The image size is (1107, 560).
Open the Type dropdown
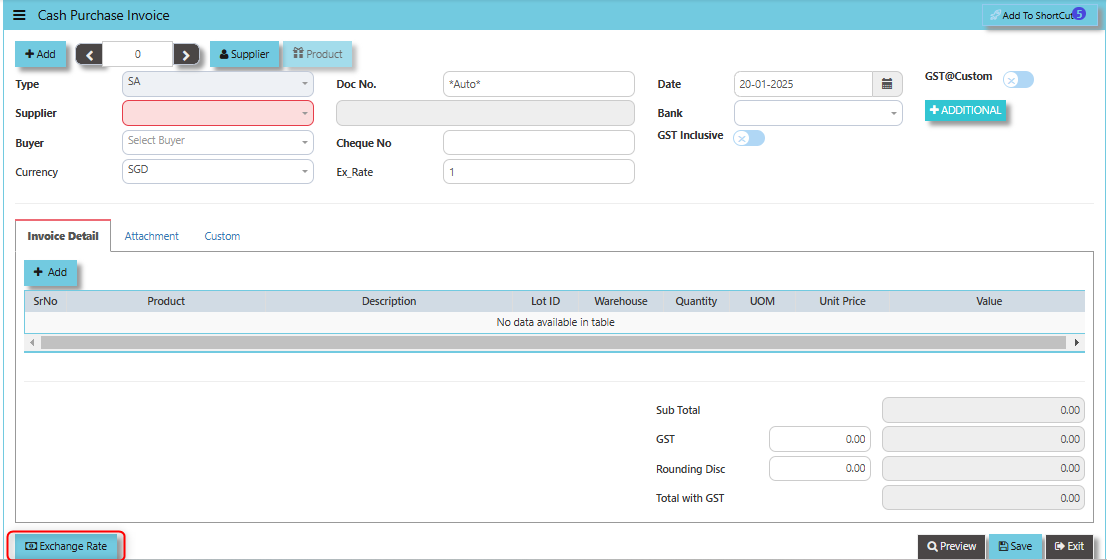point(217,83)
